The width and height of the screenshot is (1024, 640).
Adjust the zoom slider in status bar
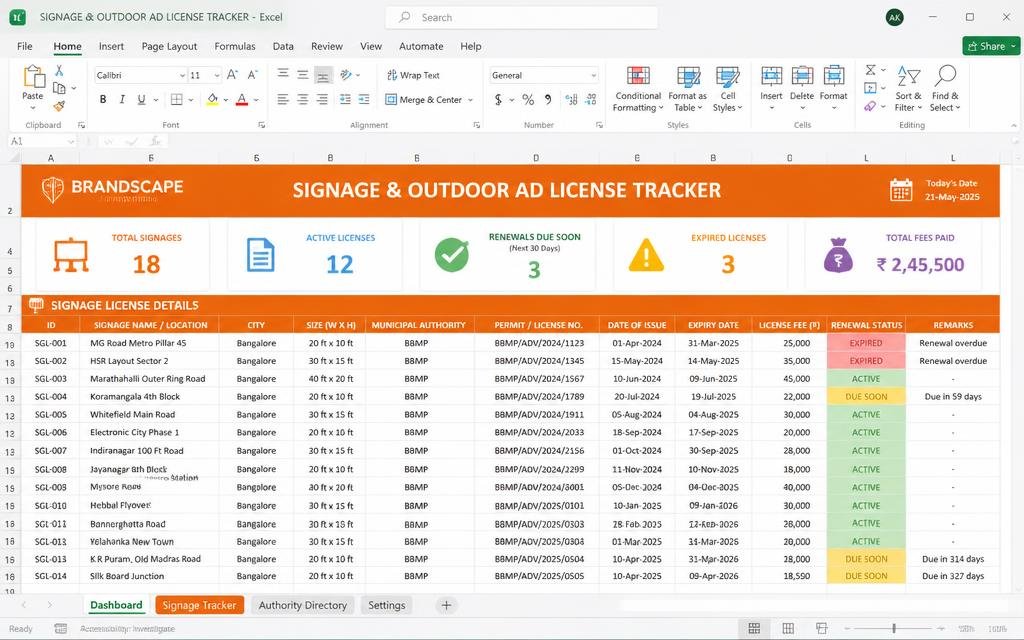coord(894,628)
